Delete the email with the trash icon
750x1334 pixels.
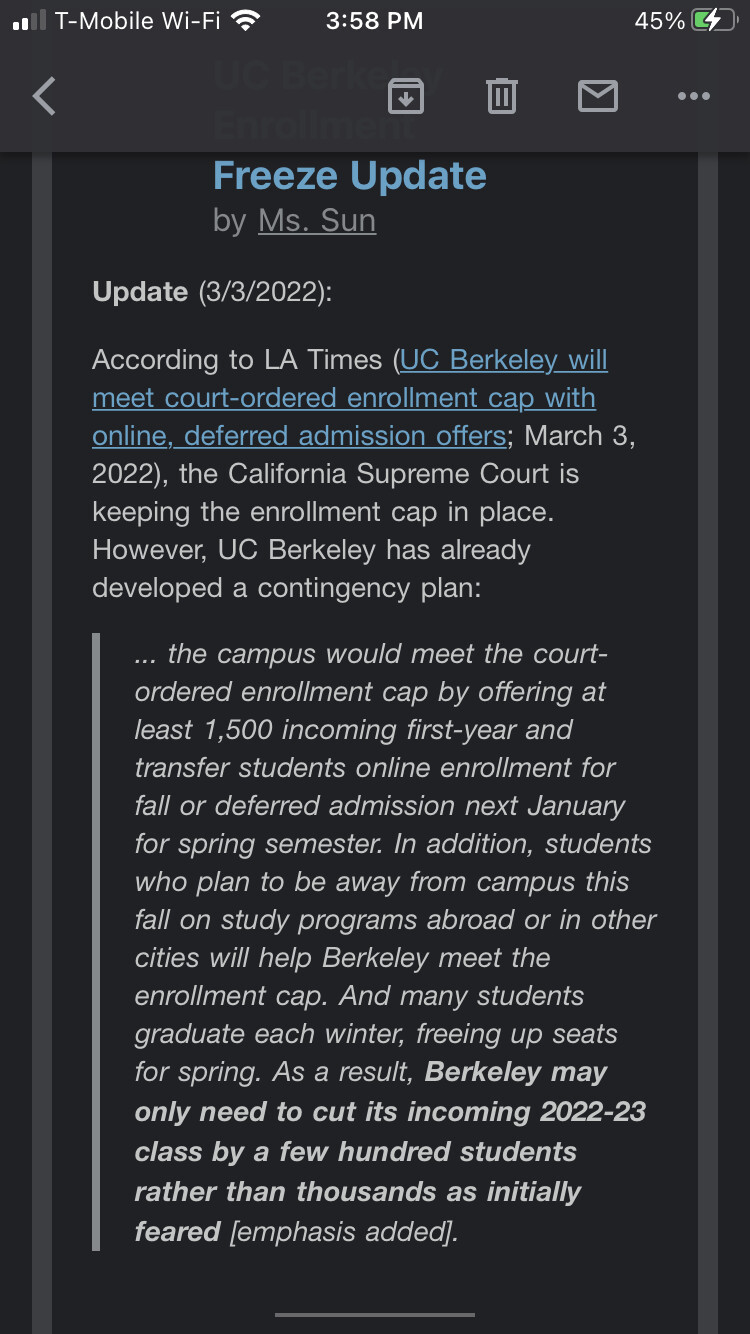[x=501, y=96]
